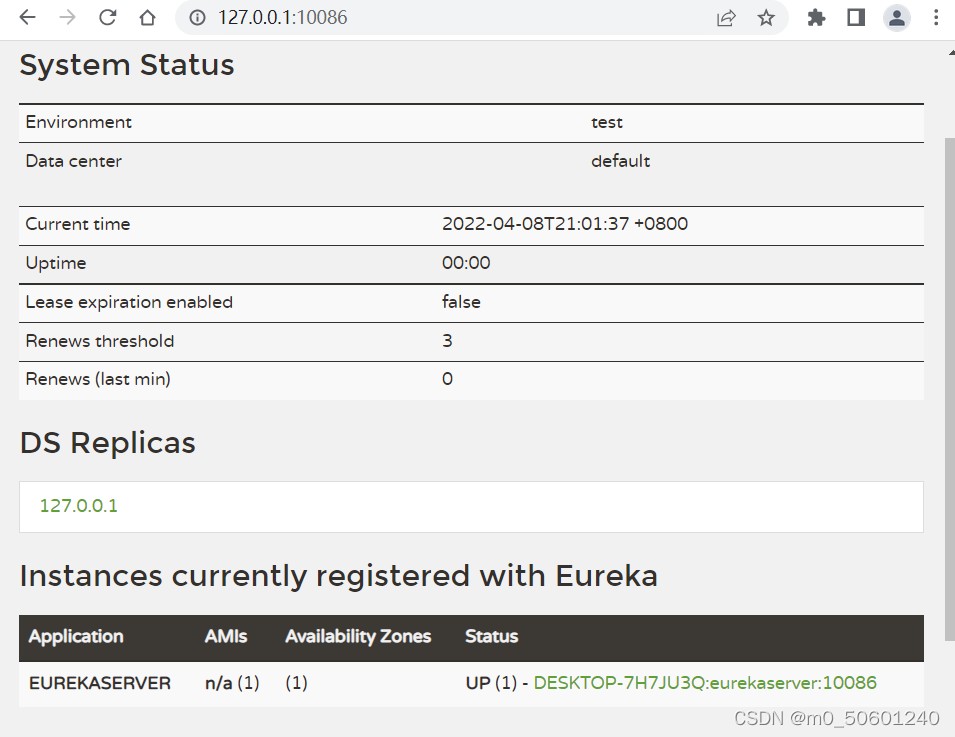
Task: Click the Application column header
Action: [76, 637]
